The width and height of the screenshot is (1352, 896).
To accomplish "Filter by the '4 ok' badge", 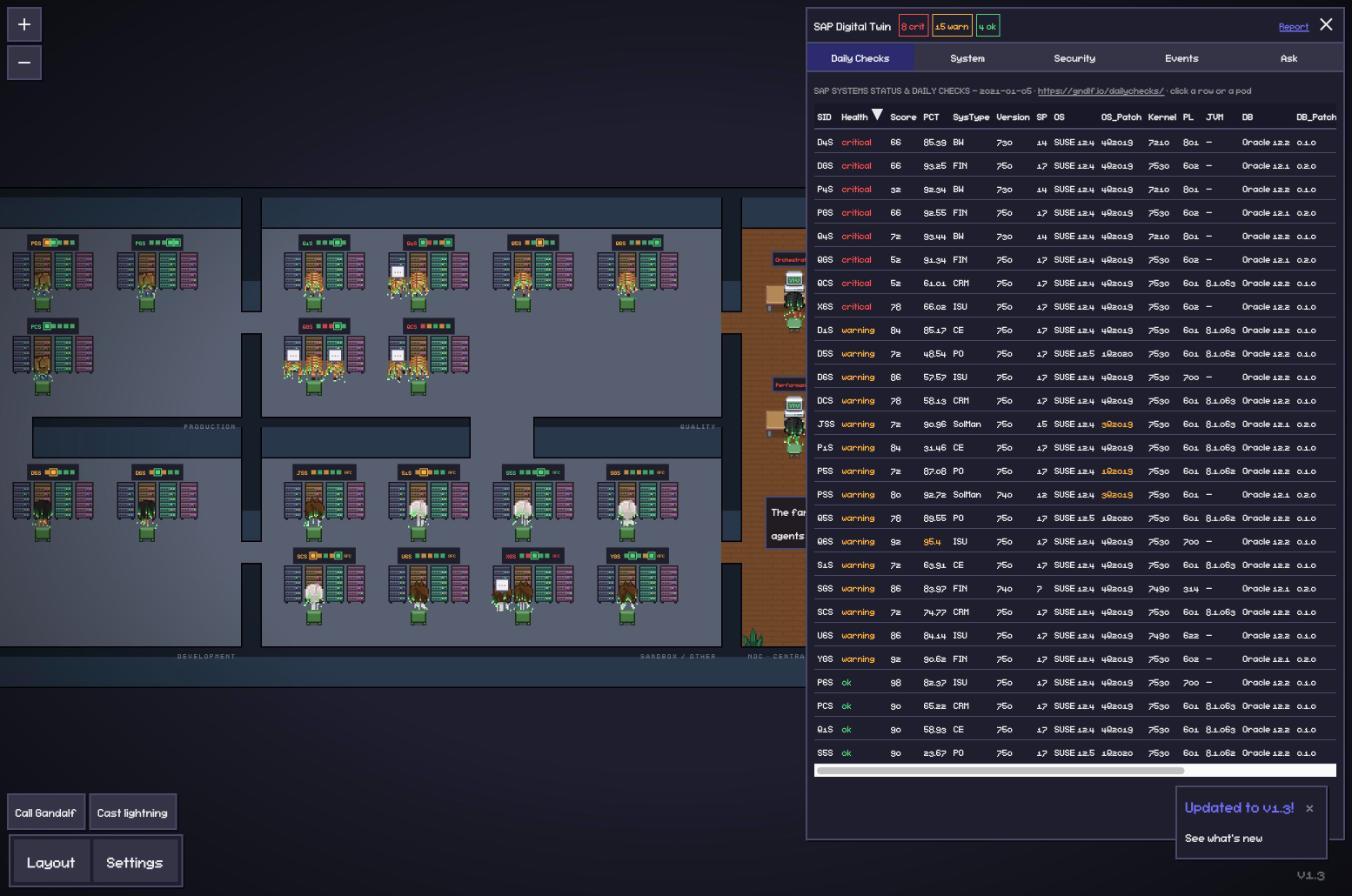I will point(987,27).
